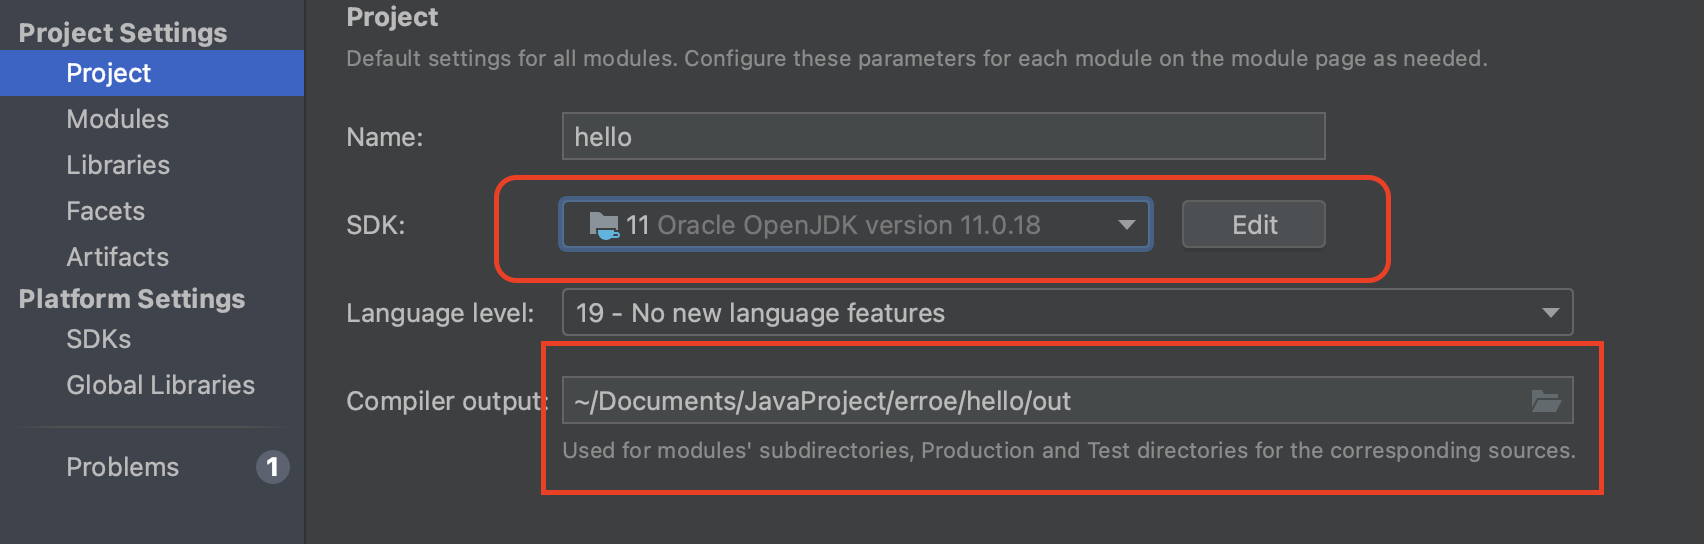
Task: Click the Problems count badge showing 1
Action: pos(272,467)
